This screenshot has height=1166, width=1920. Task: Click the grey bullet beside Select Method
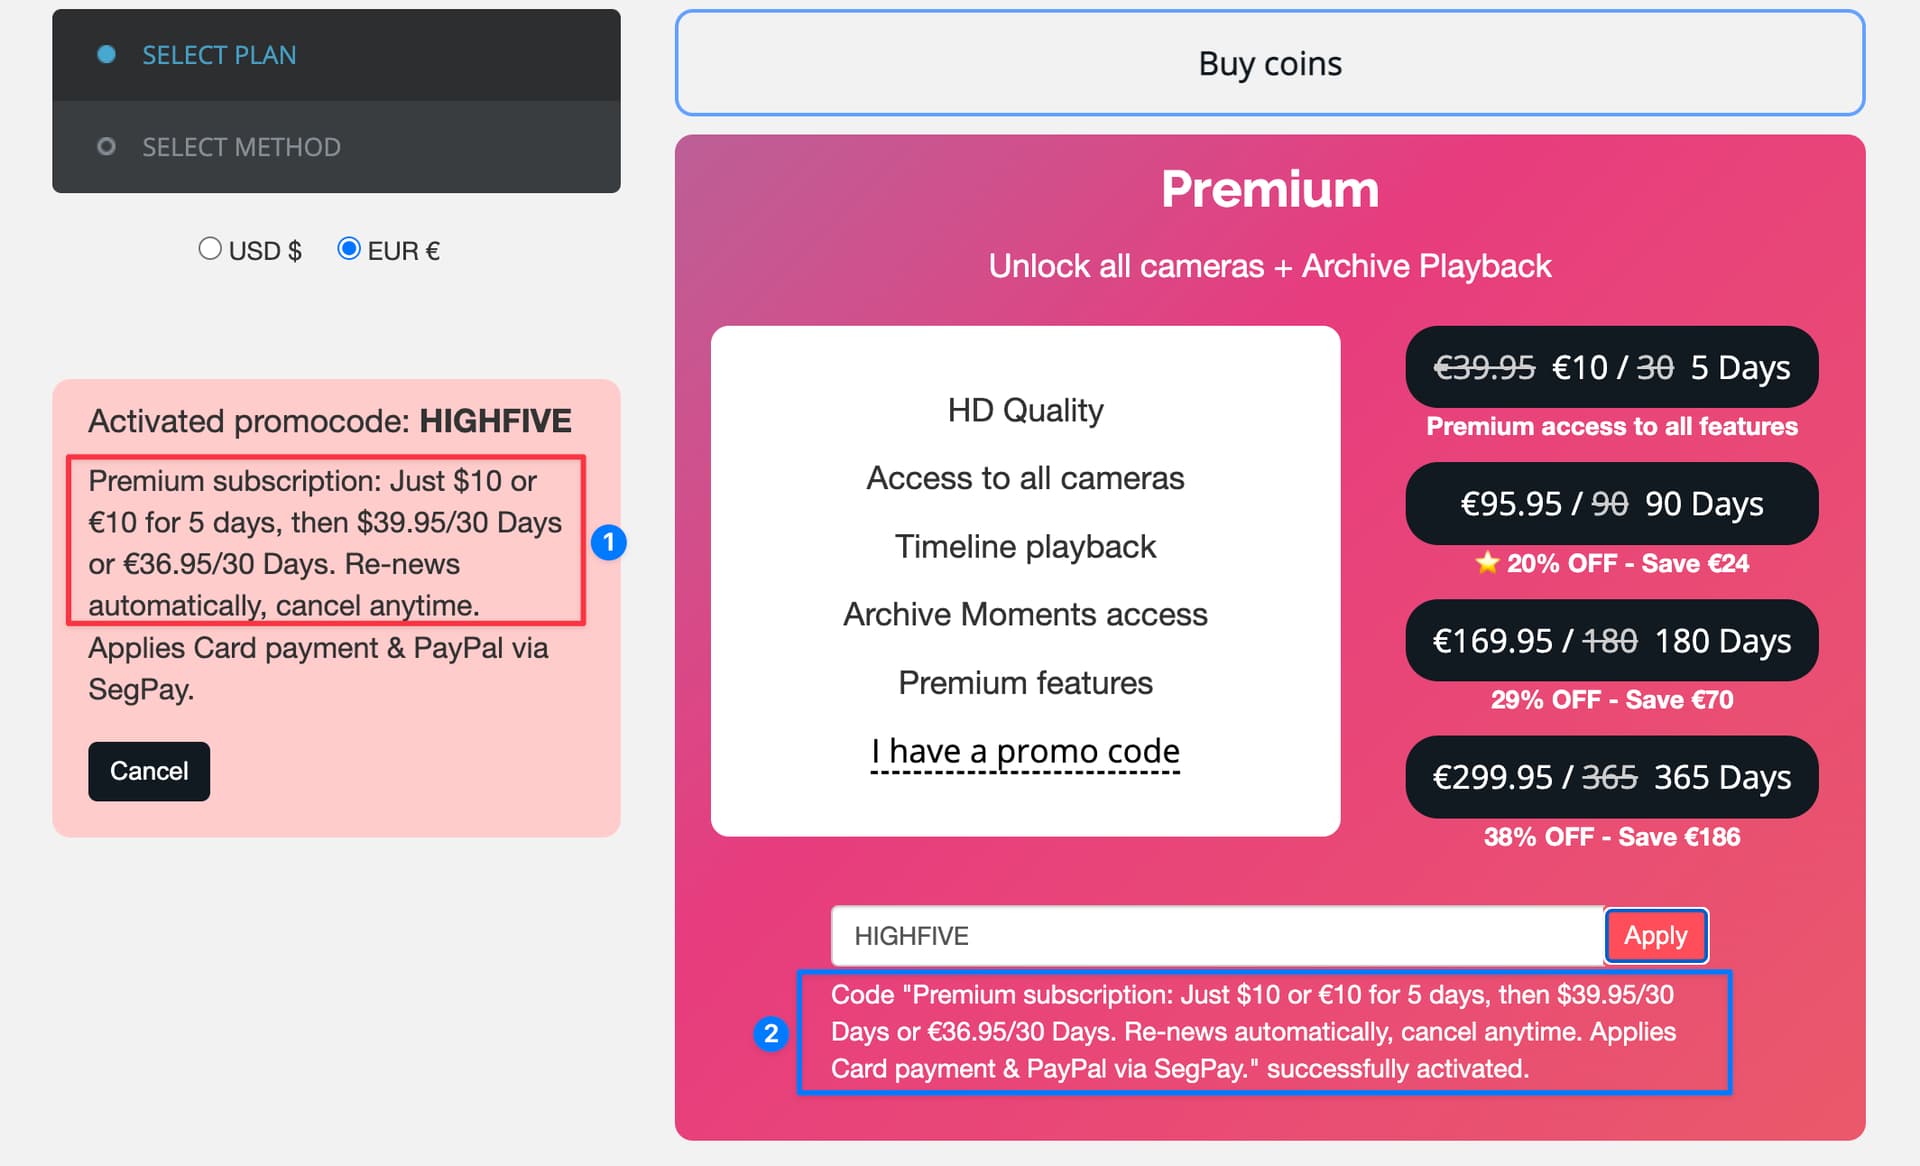pos(106,147)
